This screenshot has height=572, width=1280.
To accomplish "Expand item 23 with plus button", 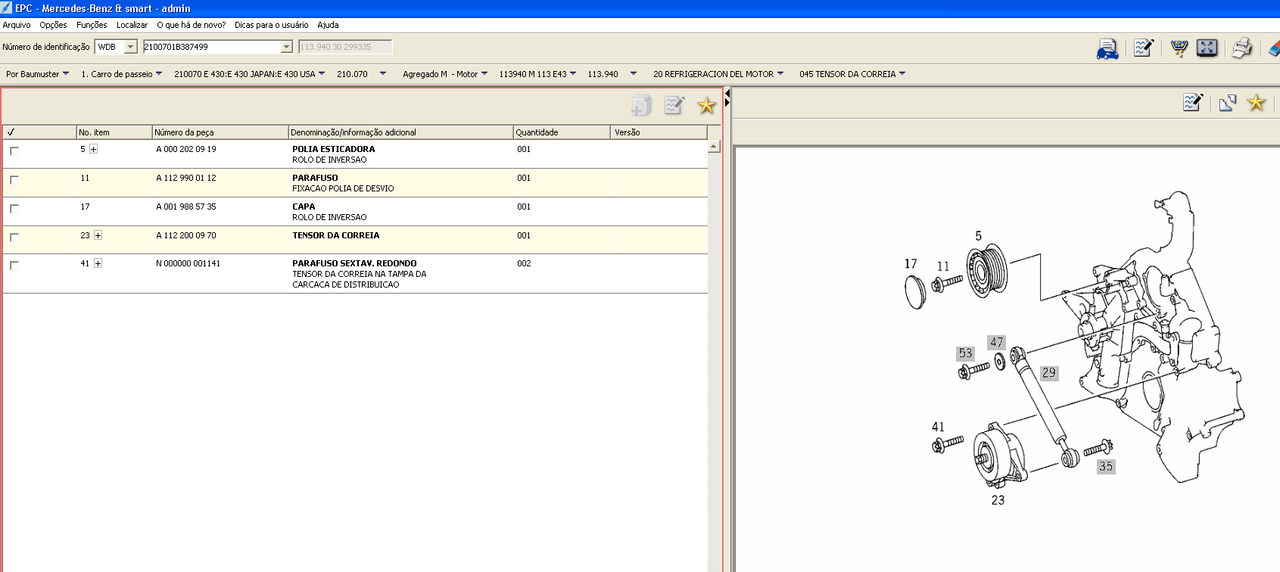I will point(98,235).
